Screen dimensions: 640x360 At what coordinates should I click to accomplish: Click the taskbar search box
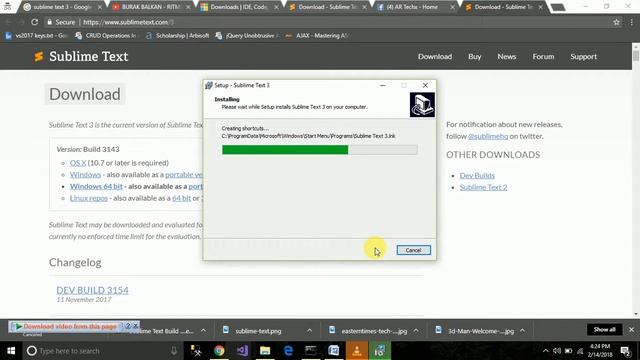pos(102,351)
